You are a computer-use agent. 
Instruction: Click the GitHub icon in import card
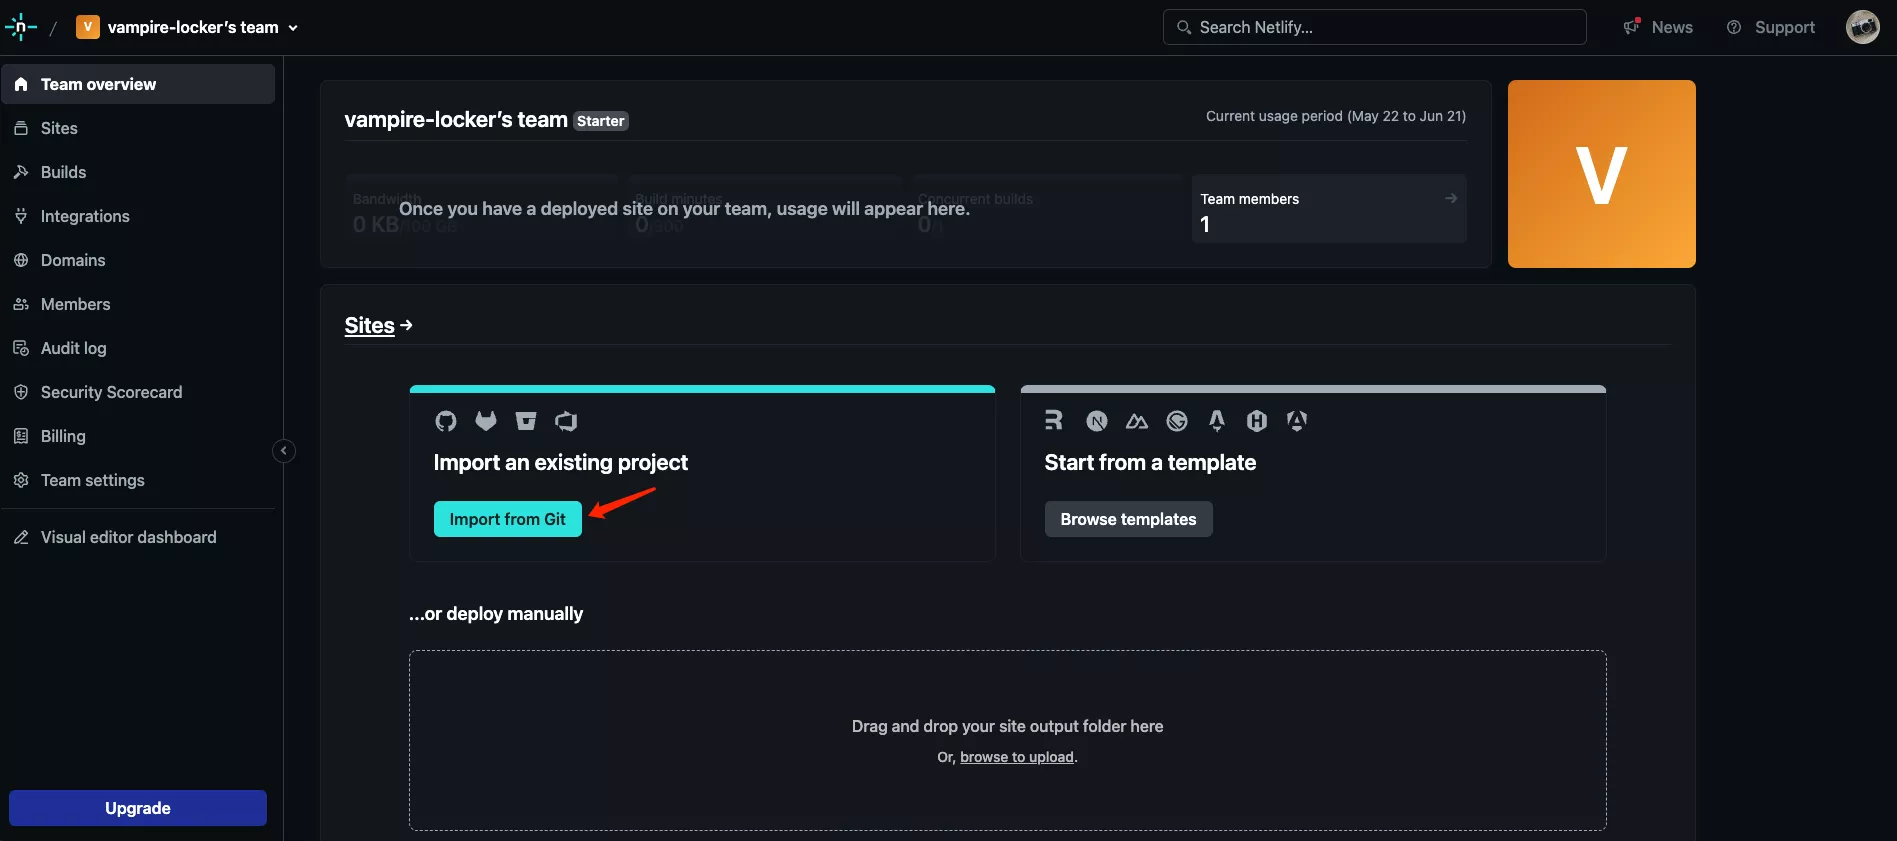(x=446, y=421)
